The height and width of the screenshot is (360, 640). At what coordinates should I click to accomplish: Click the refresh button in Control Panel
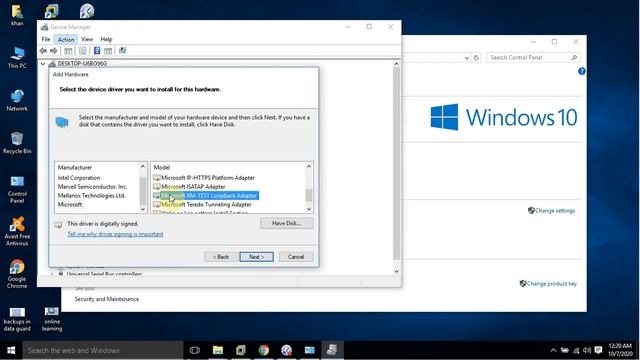(x=476, y=58)
